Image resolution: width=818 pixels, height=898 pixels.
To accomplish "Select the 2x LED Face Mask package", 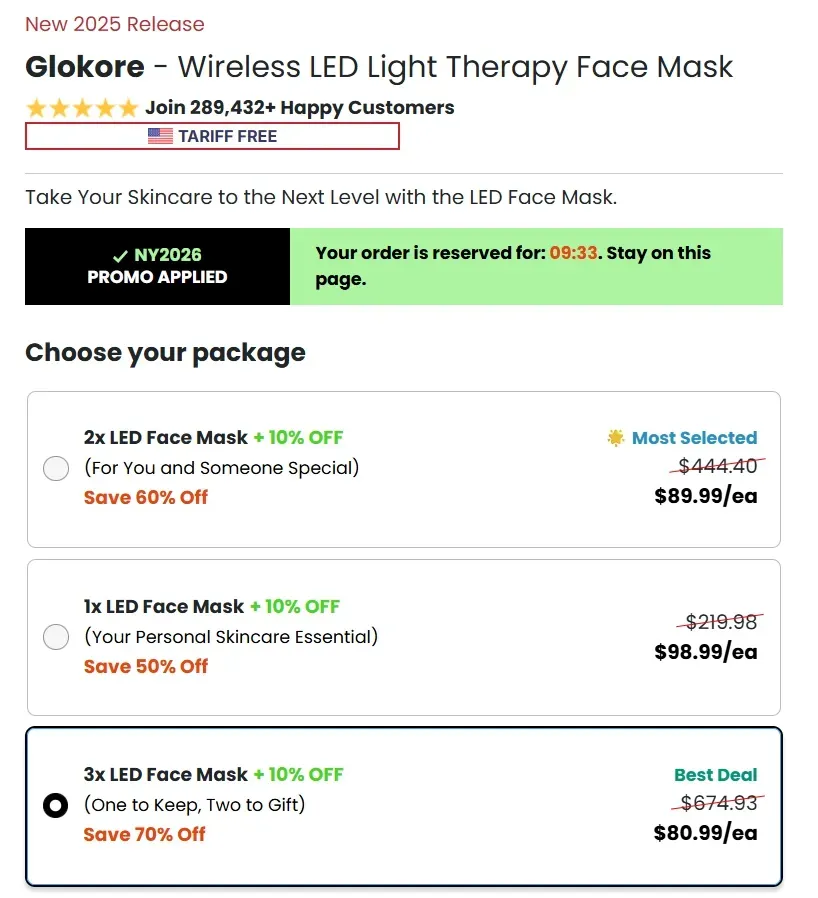I will click(56, 468).
